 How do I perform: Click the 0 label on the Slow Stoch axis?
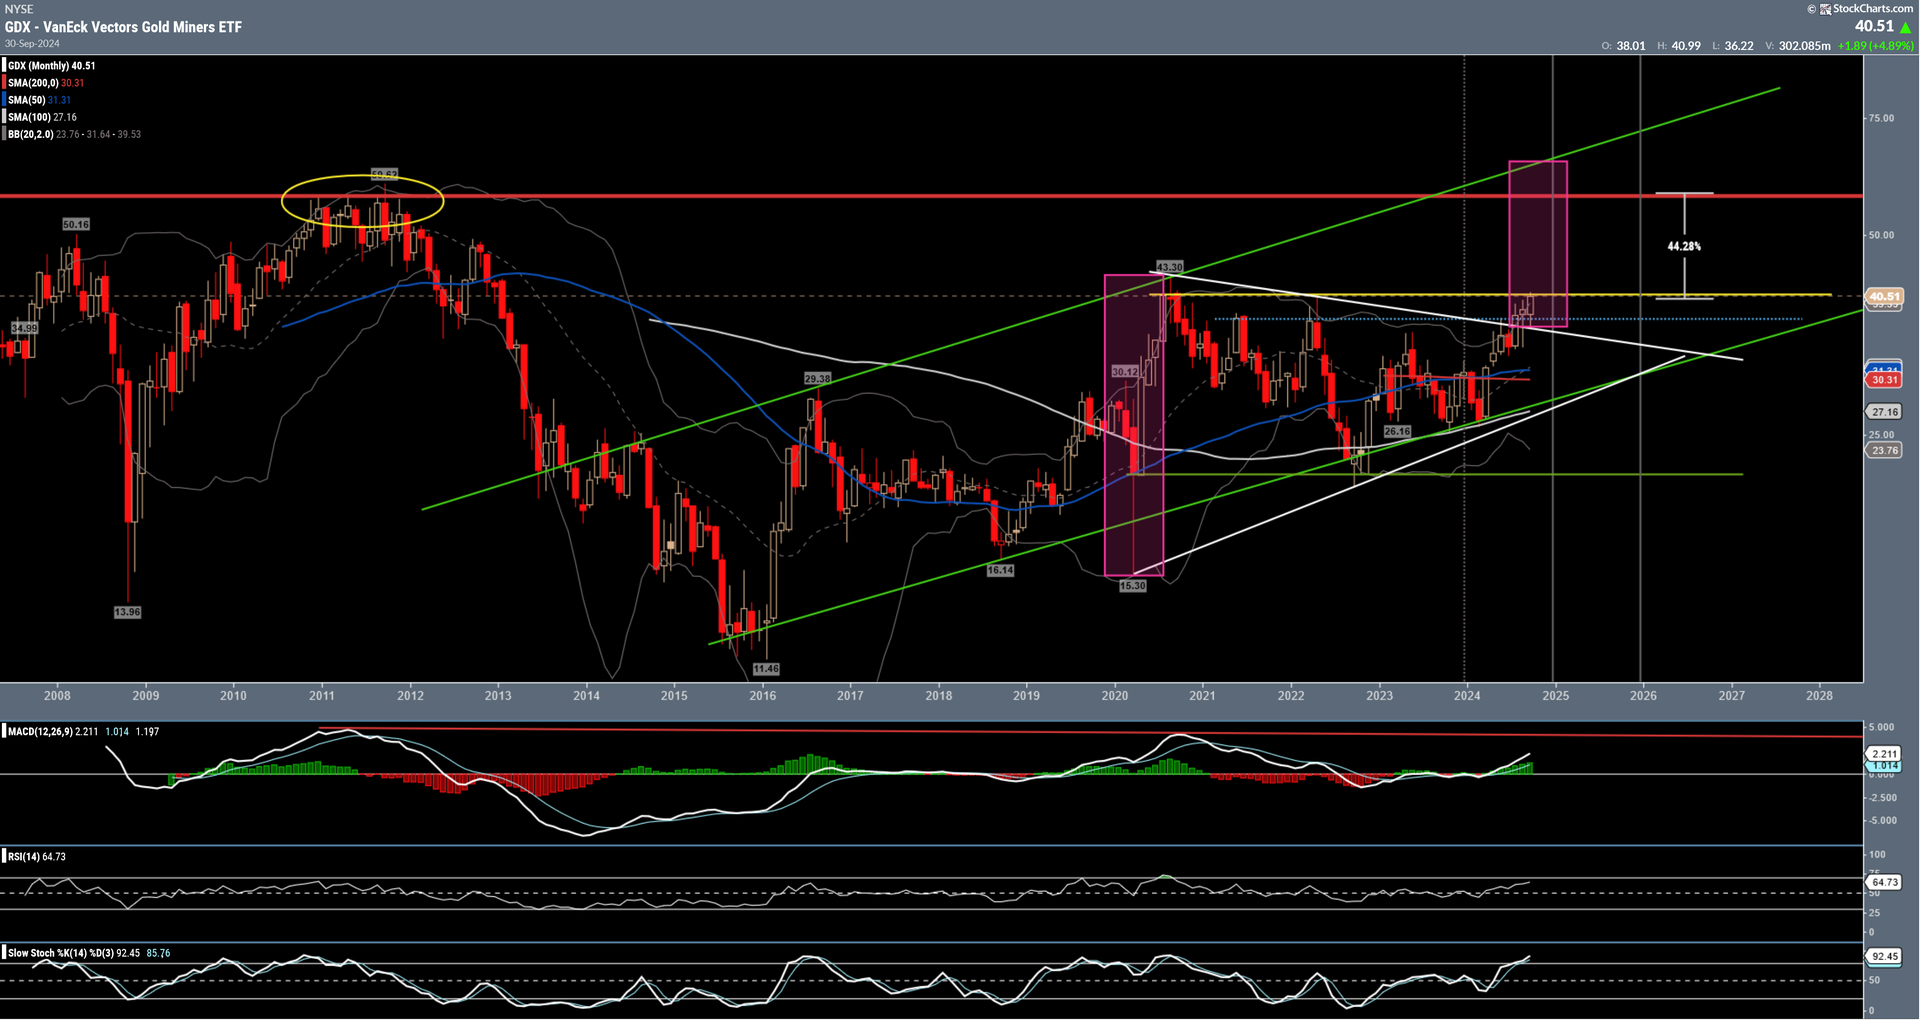click(x=1873, y=1010)
